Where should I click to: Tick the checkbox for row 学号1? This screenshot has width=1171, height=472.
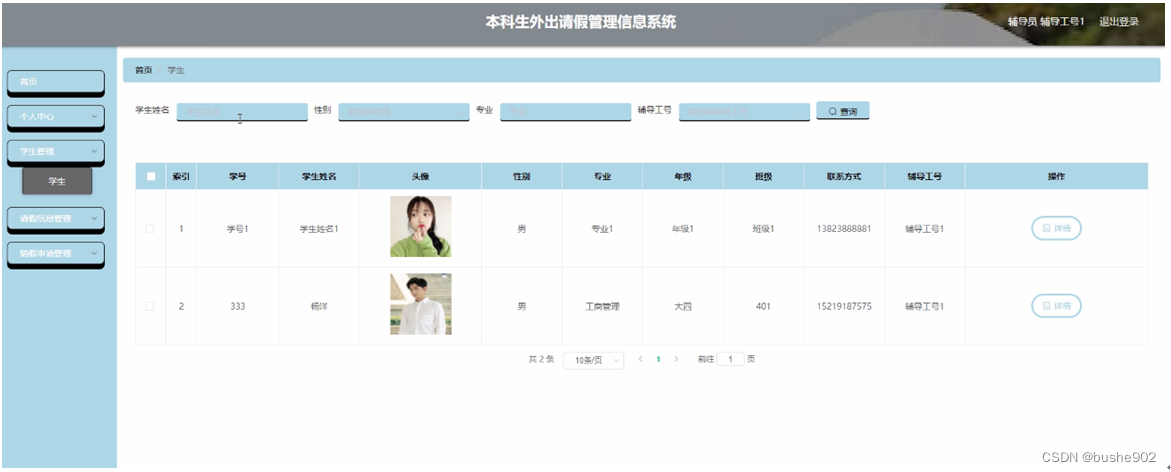click(150, 229)
